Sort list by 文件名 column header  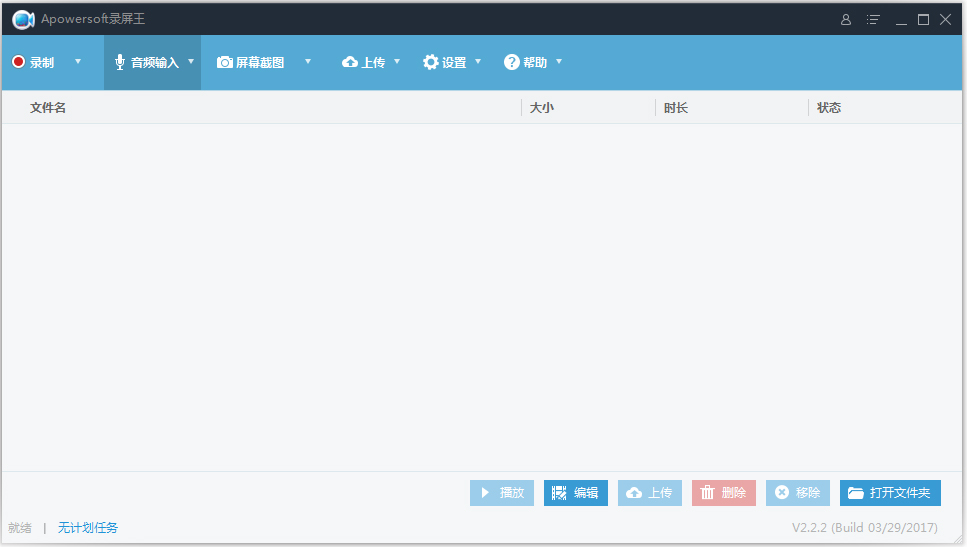point(48,107)
